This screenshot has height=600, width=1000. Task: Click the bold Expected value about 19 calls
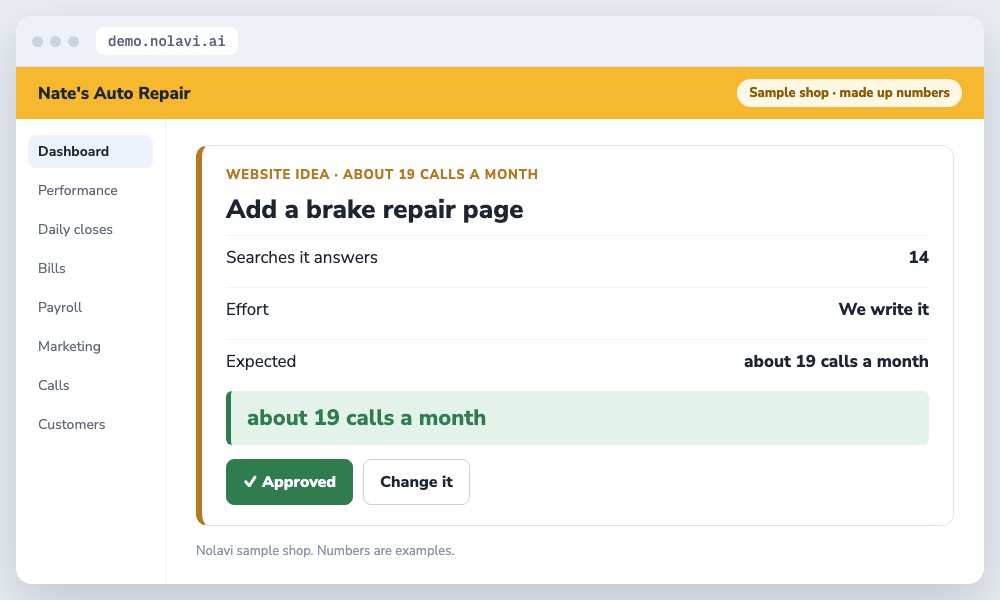coord(836,361)
